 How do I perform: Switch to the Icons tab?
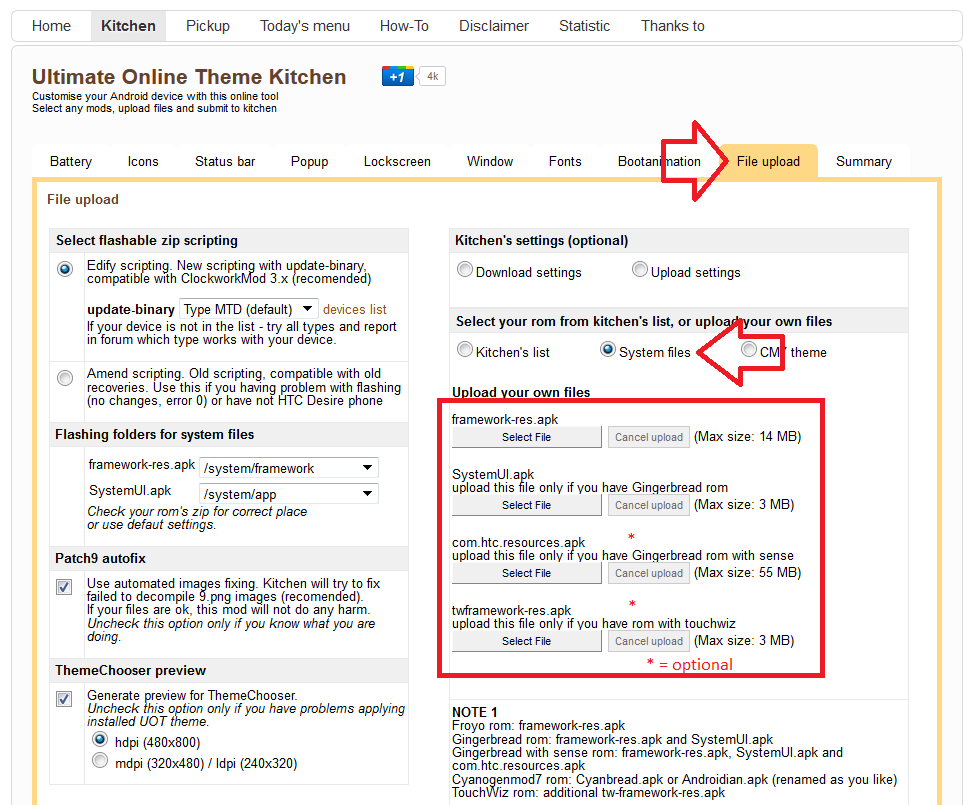tap(143, 161)
